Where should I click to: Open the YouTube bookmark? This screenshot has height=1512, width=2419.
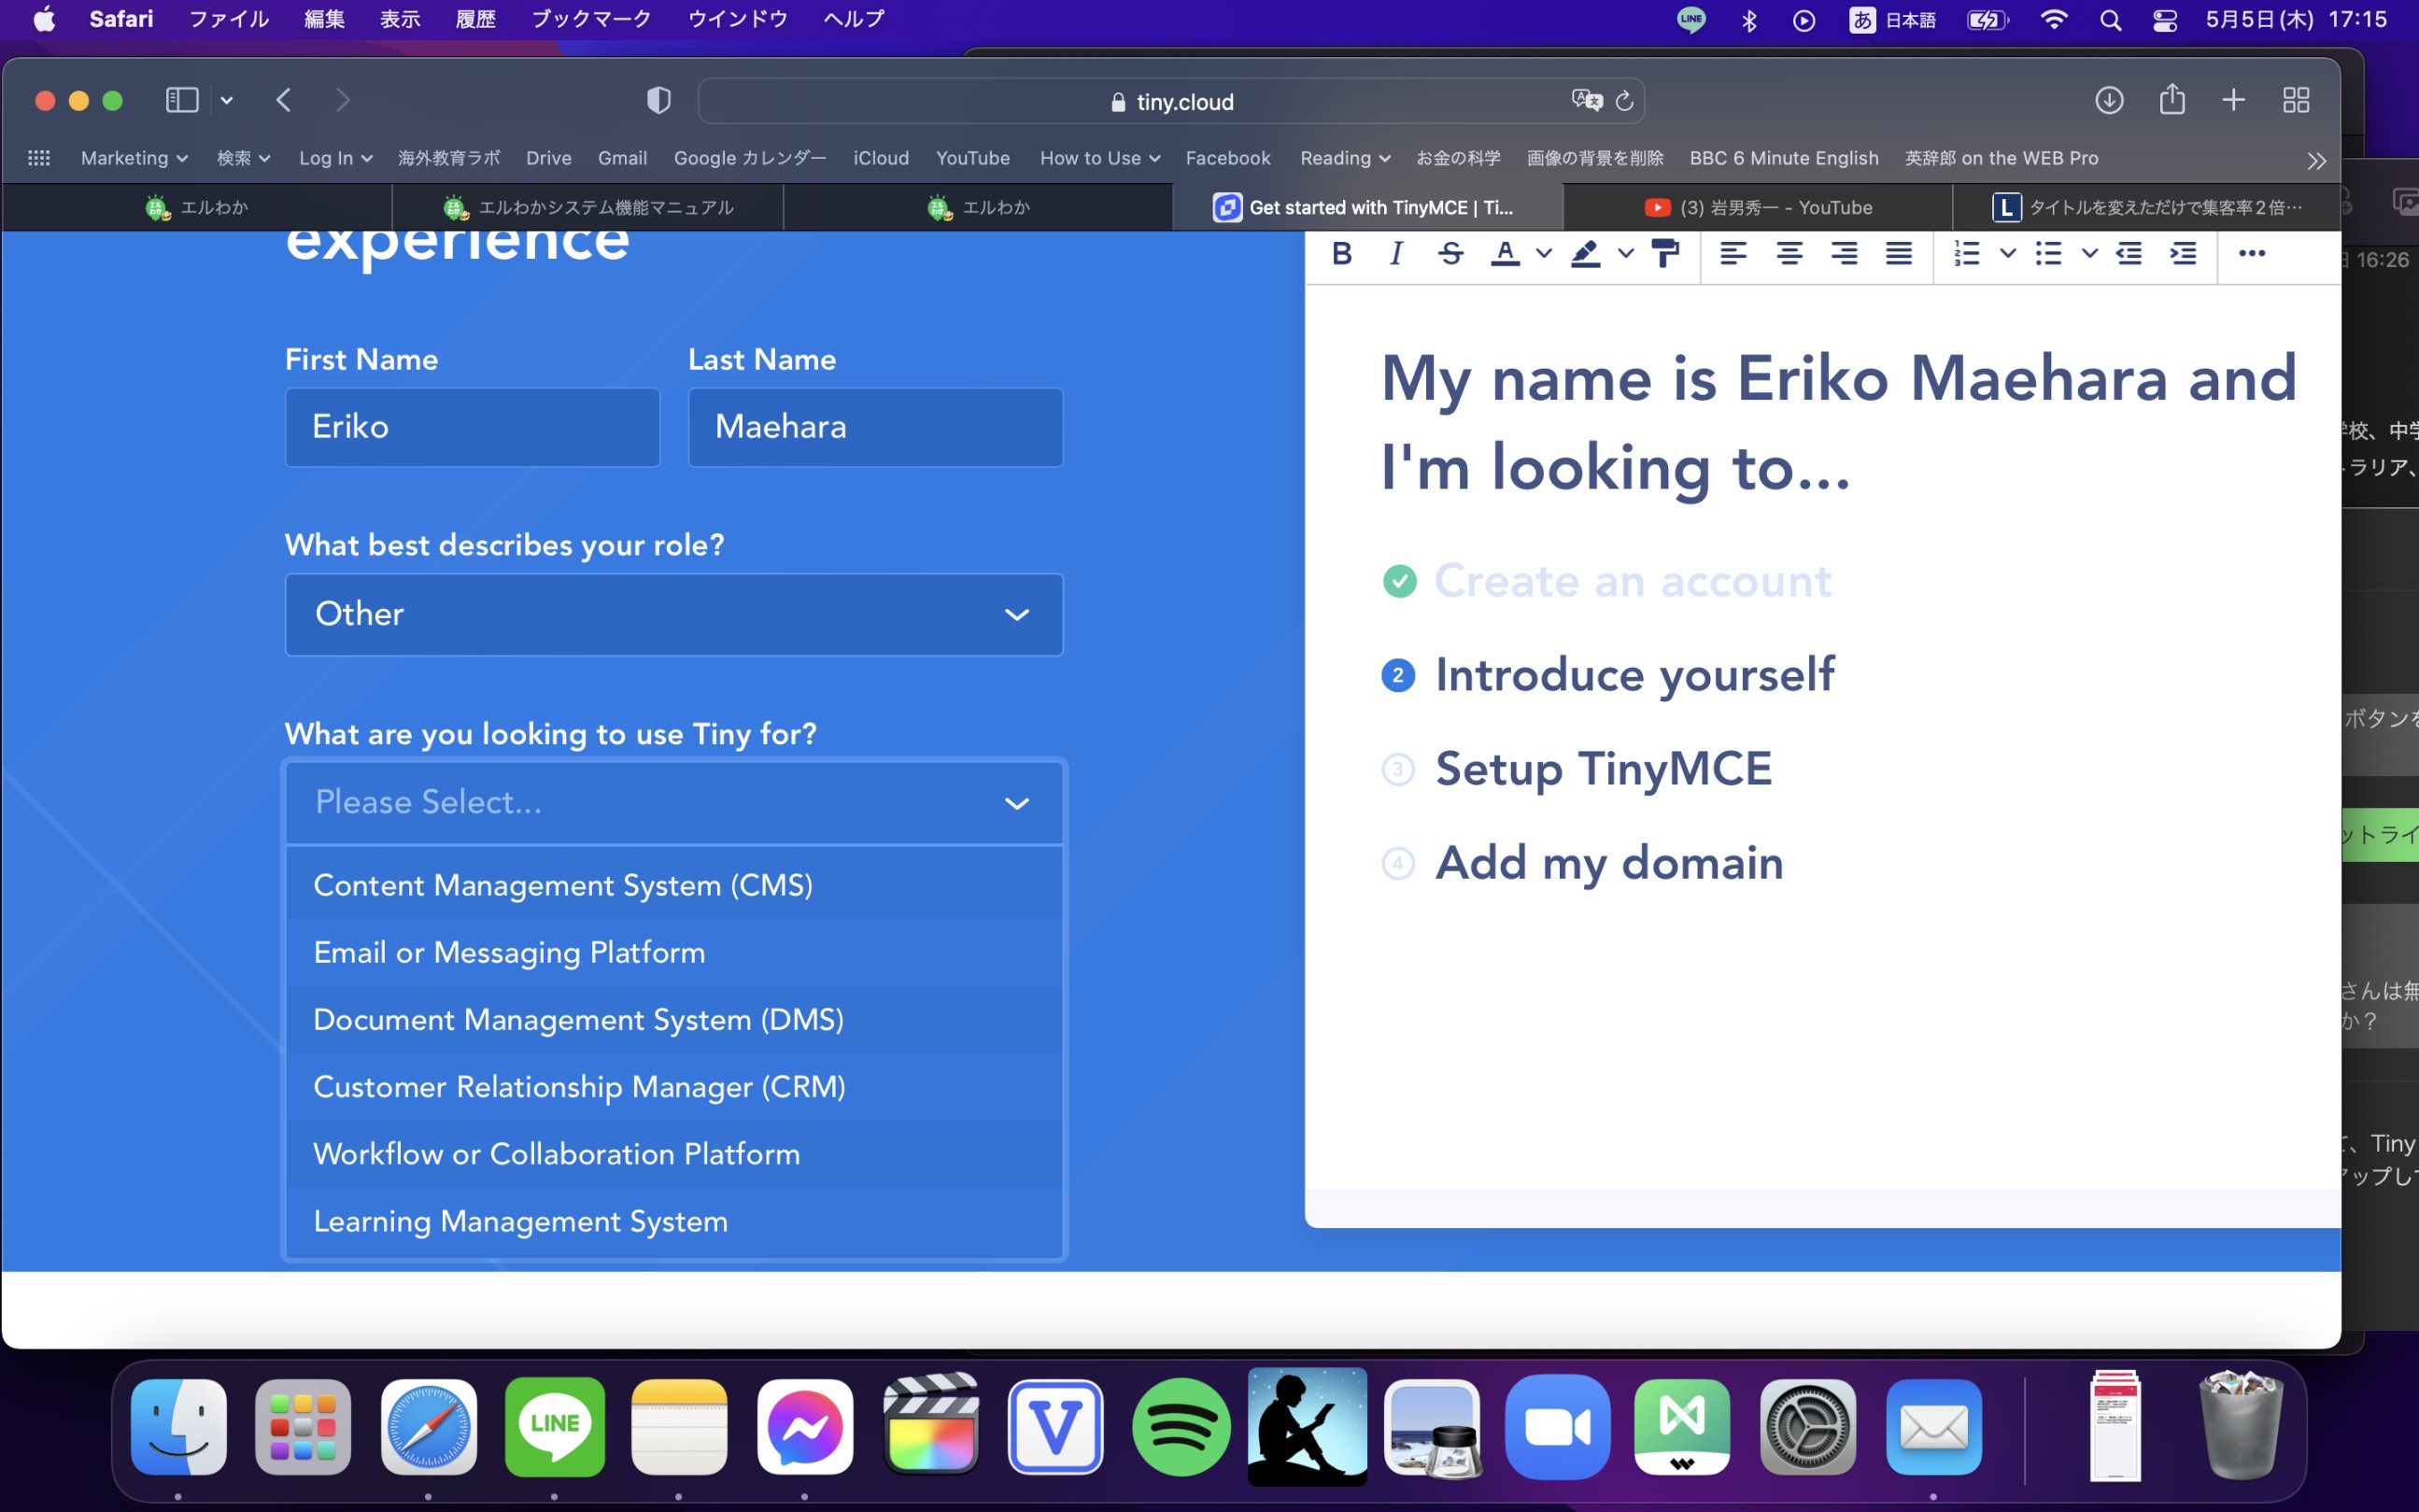[972, 158]
